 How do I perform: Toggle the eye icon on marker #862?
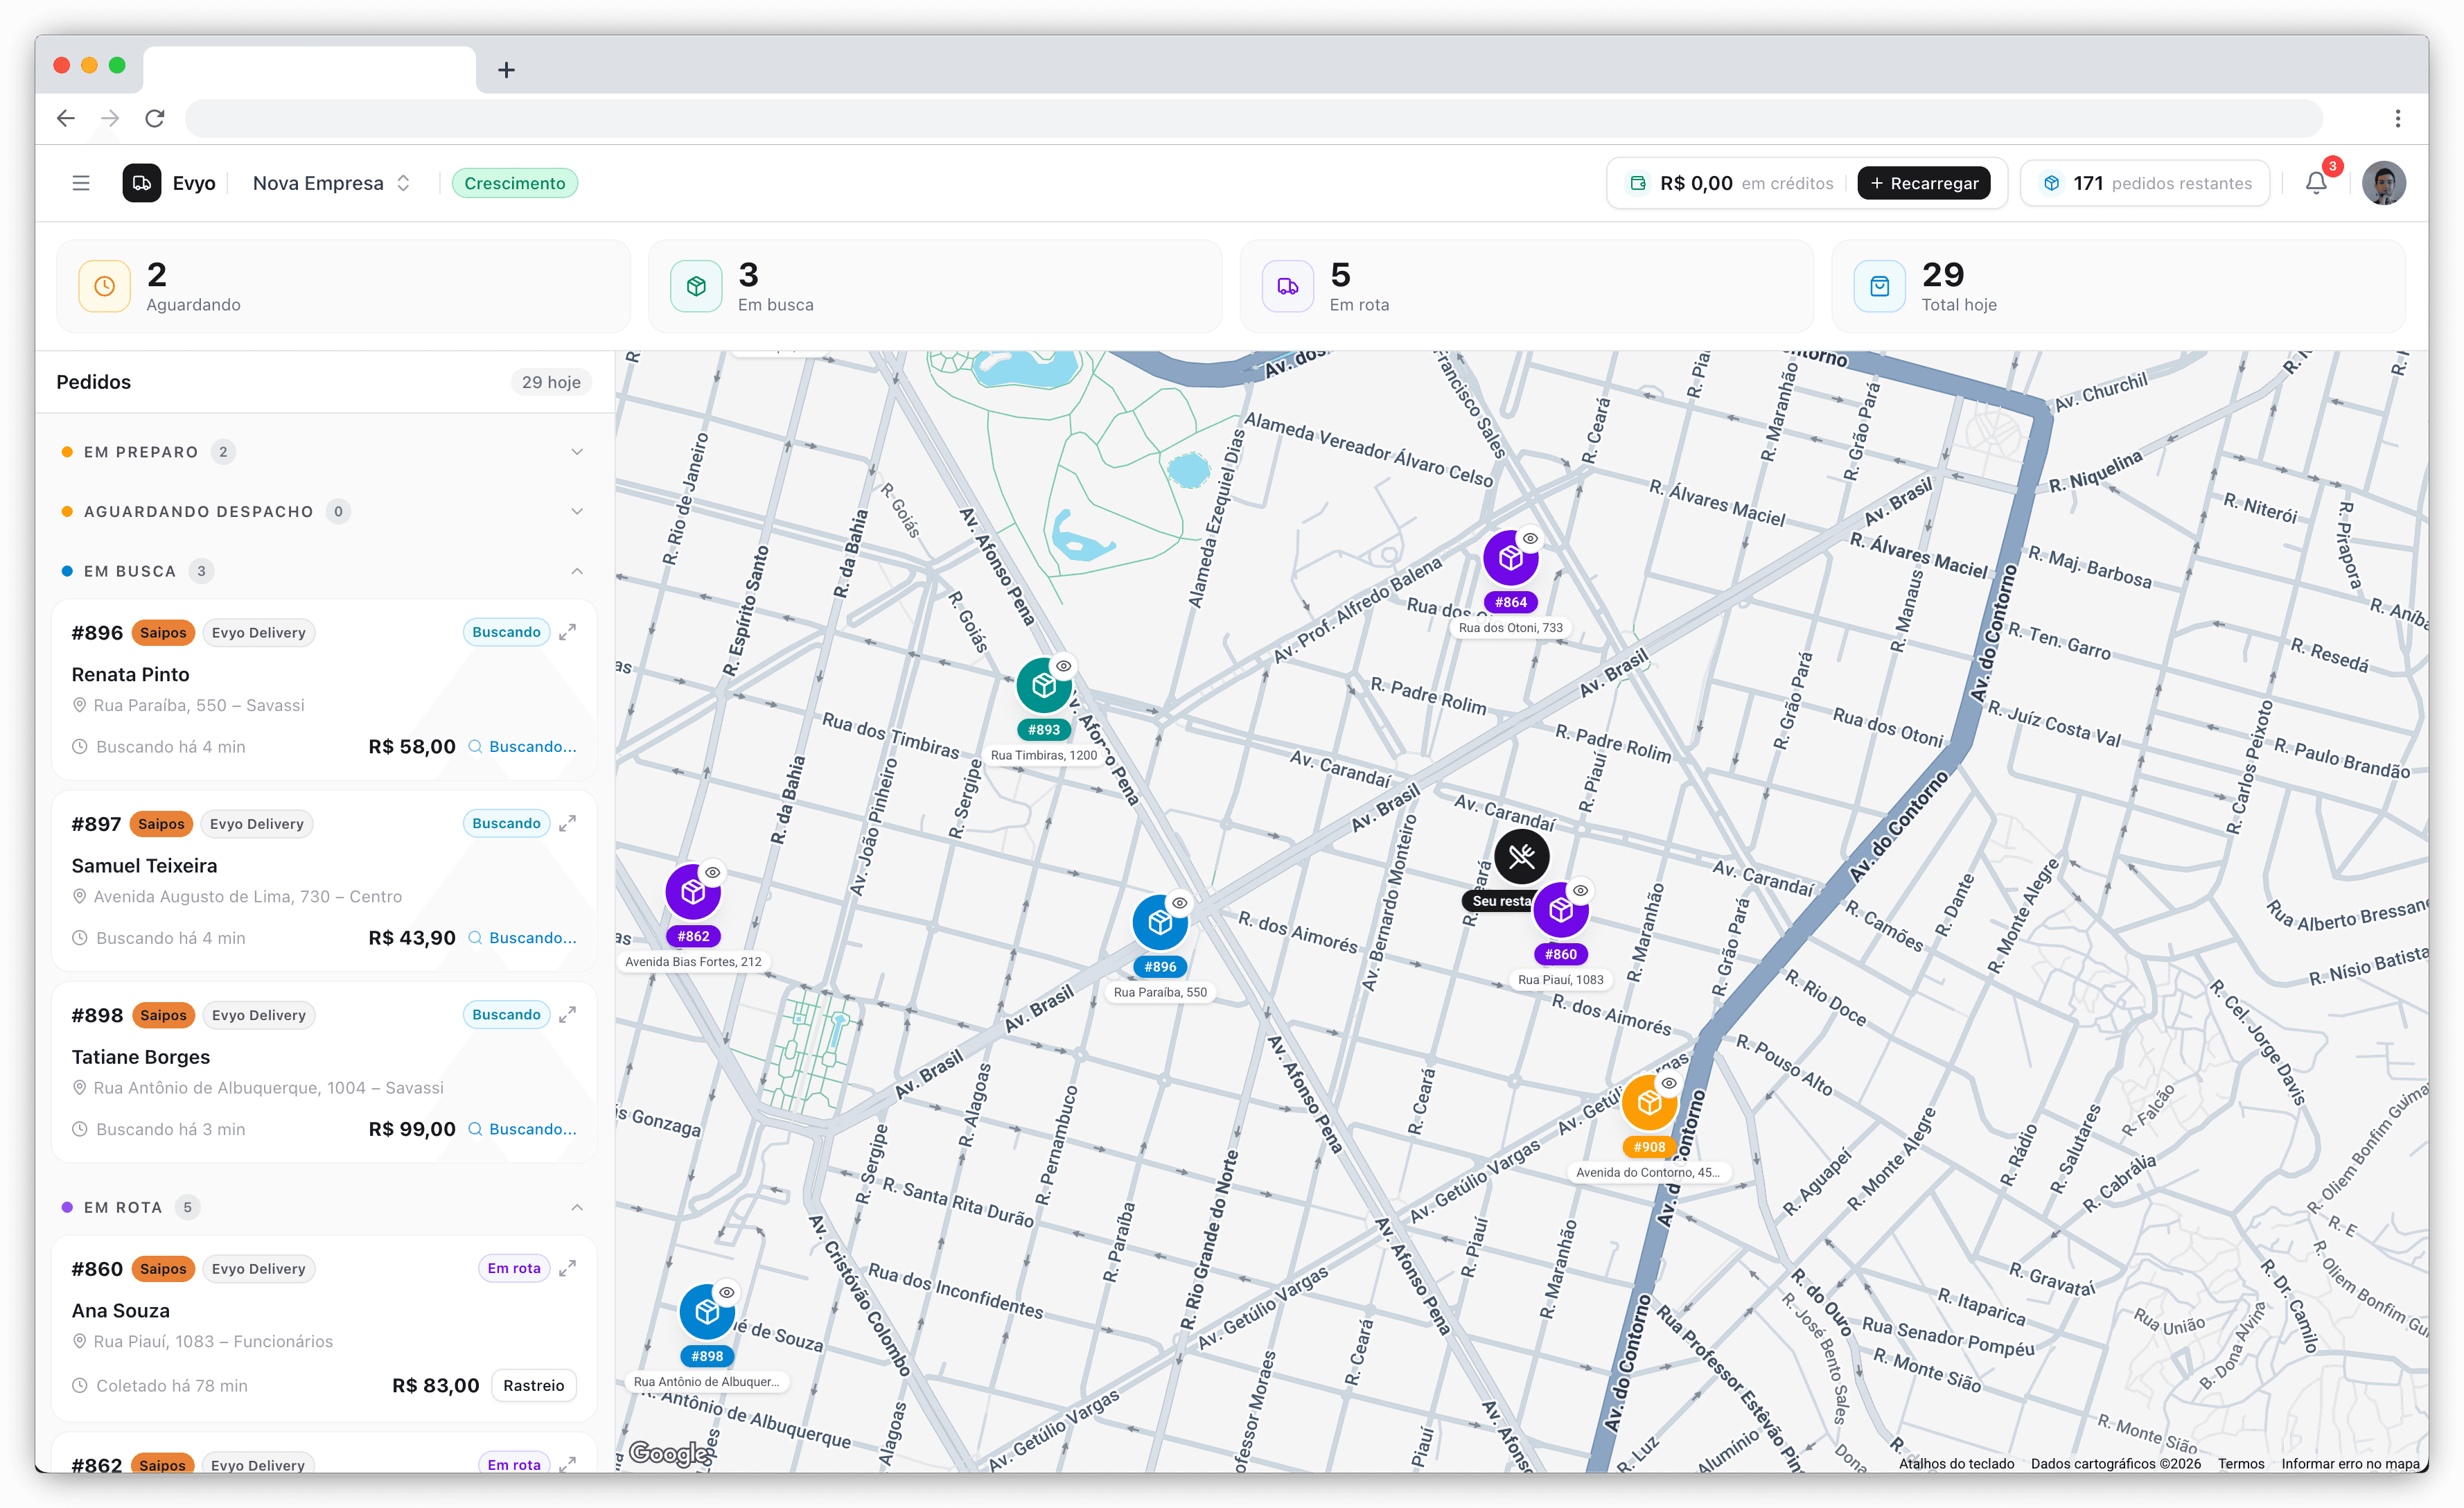coord(712,873)
